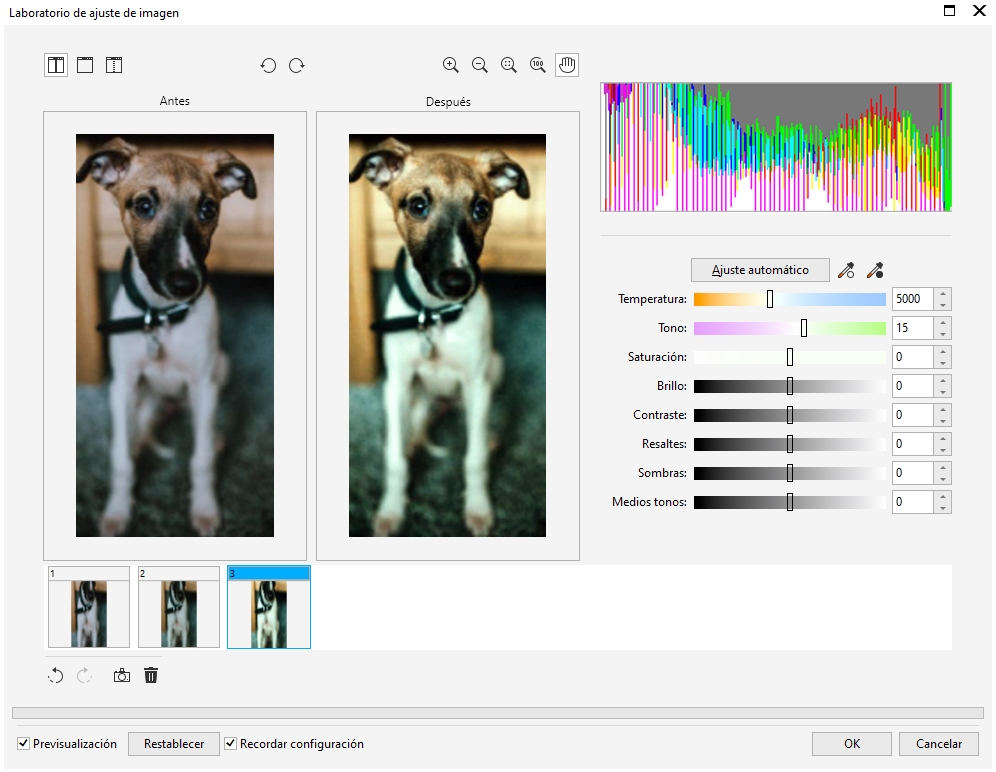Click the Ajuste automático button
The width and height of the screenshot is (996, 772).
[x=760, y=270]
